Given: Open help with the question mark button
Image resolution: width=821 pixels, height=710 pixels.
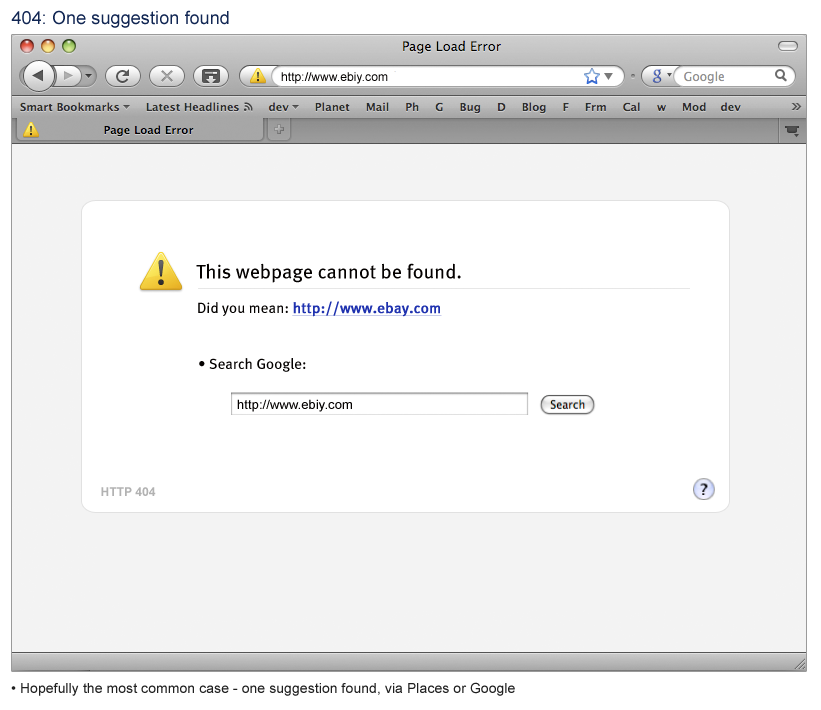Looking at the screenshot, I should click(x=703, y=490).
